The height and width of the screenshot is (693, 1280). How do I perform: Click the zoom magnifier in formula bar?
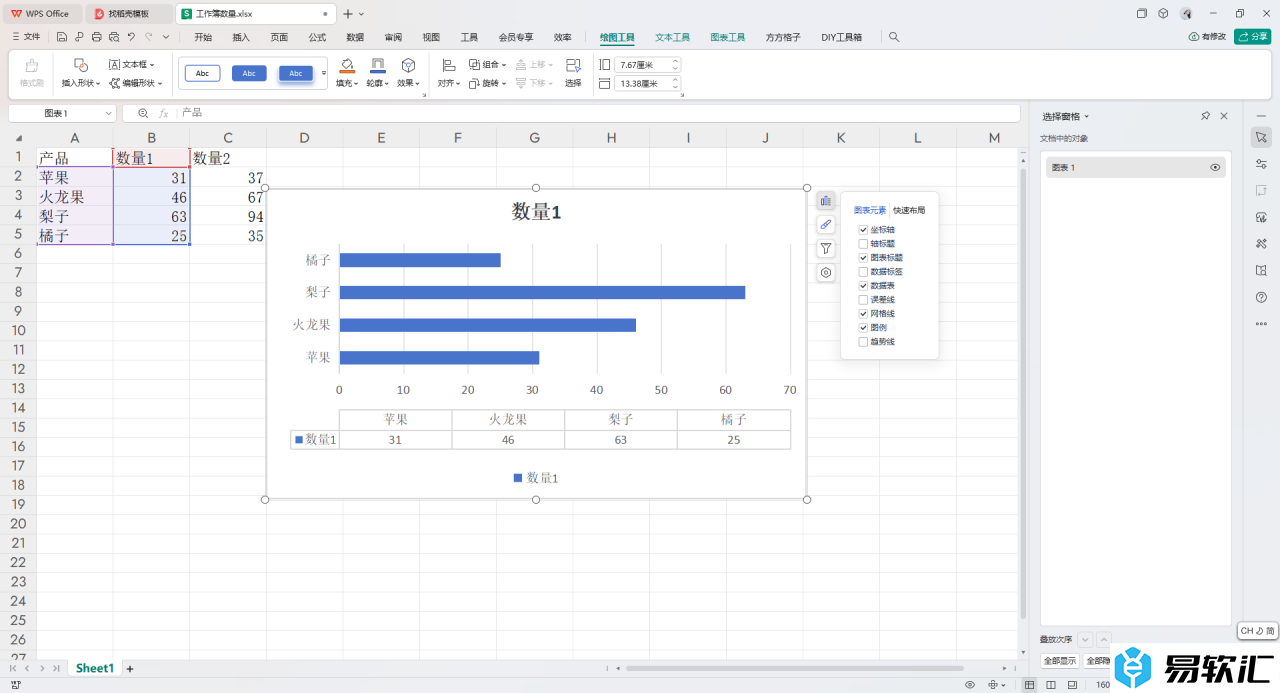(143, 113)
